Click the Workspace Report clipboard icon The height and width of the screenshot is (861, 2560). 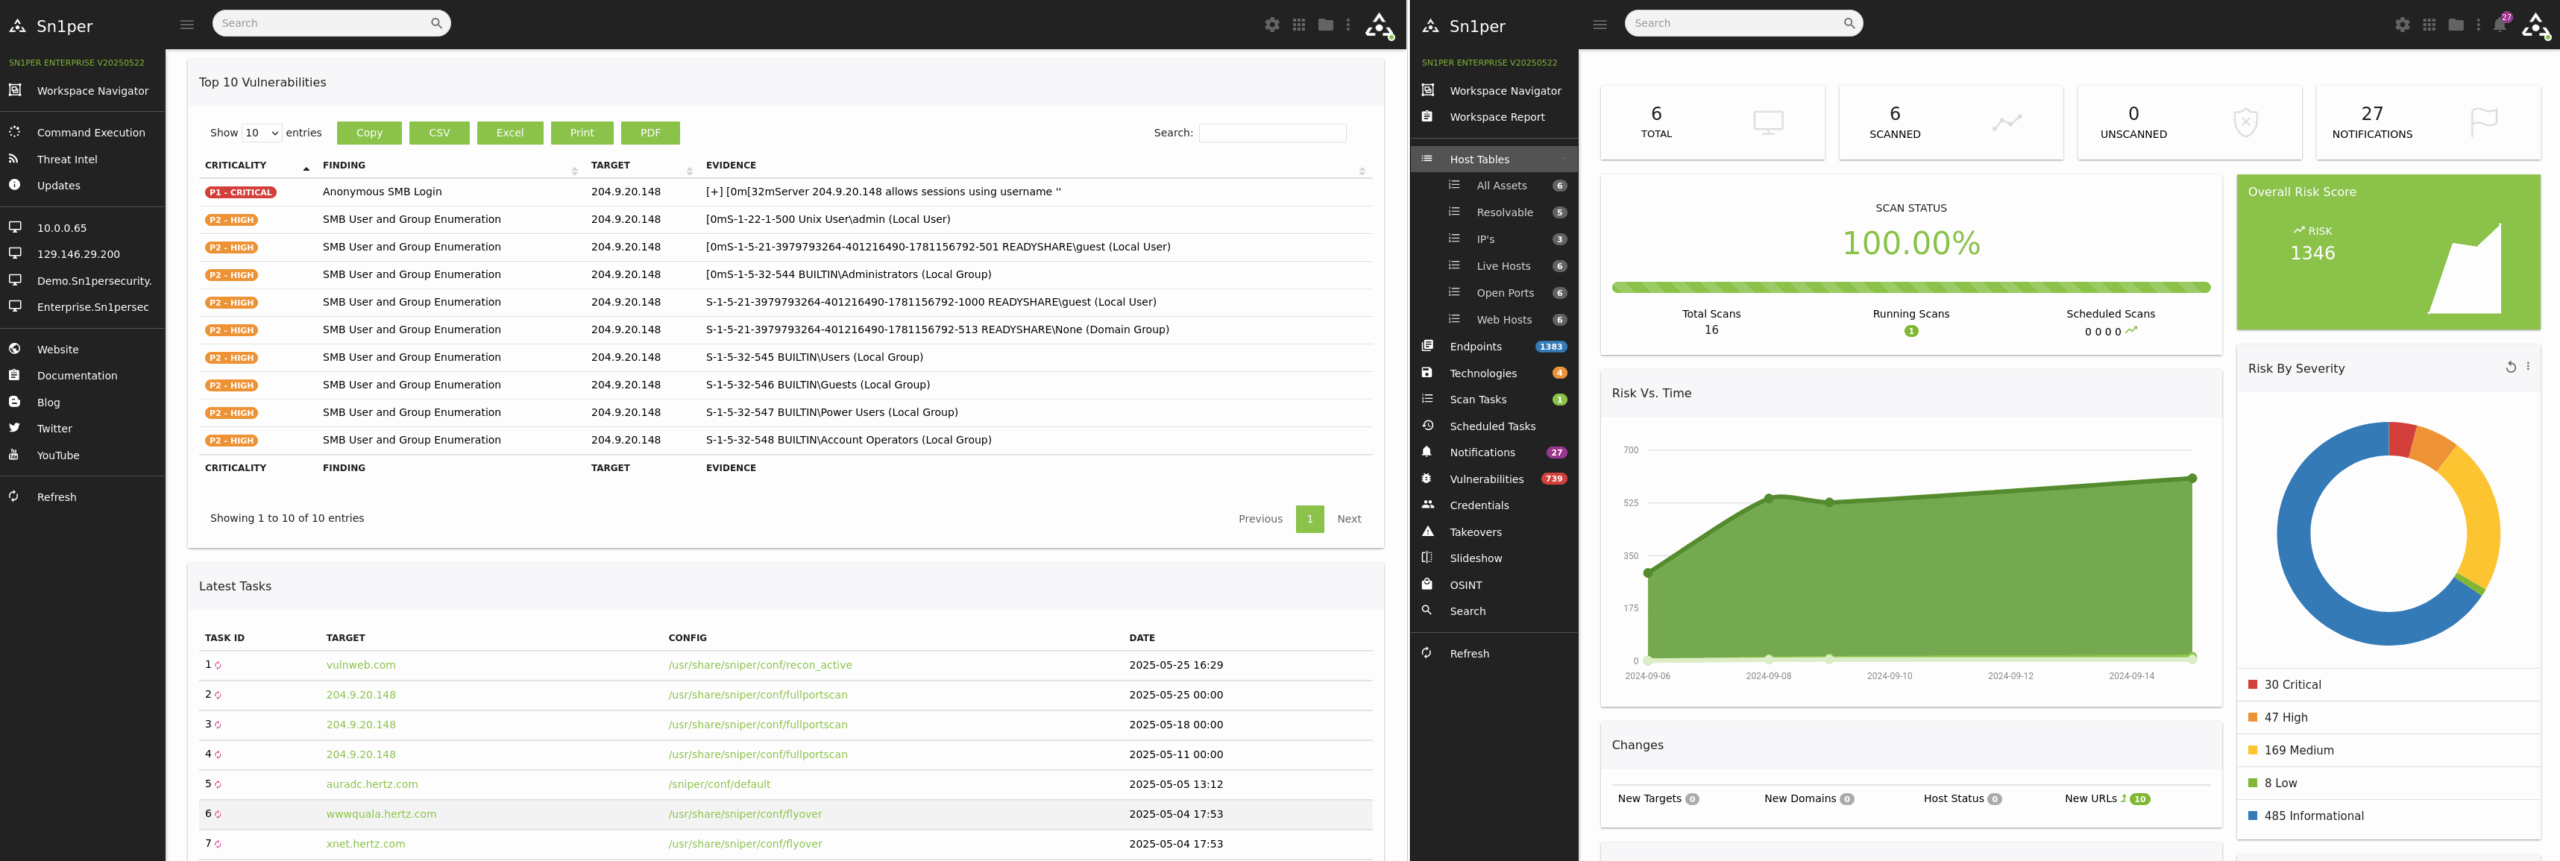coord(1427,117)
